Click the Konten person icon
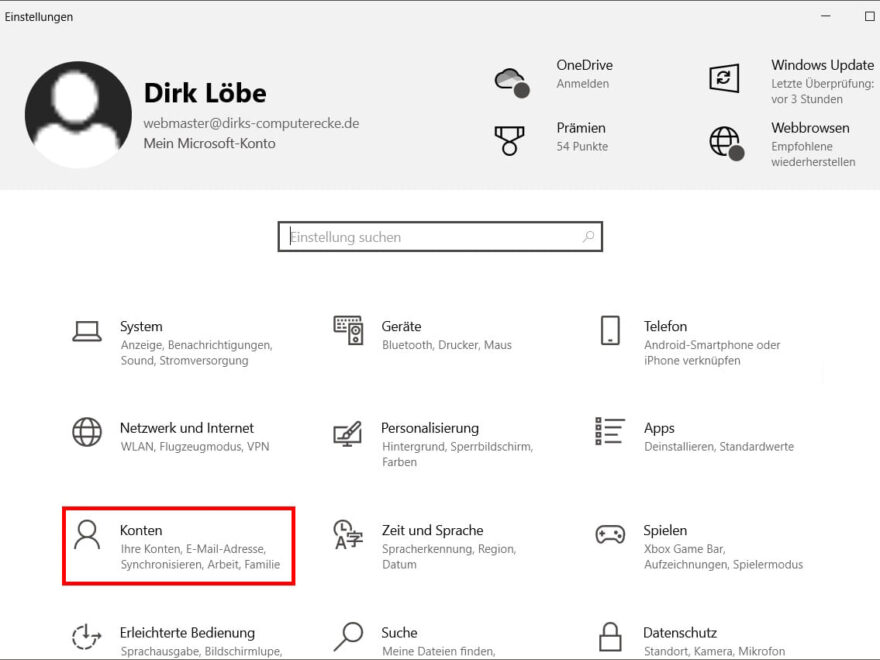 pyautogui.click(x=87, y=534)
